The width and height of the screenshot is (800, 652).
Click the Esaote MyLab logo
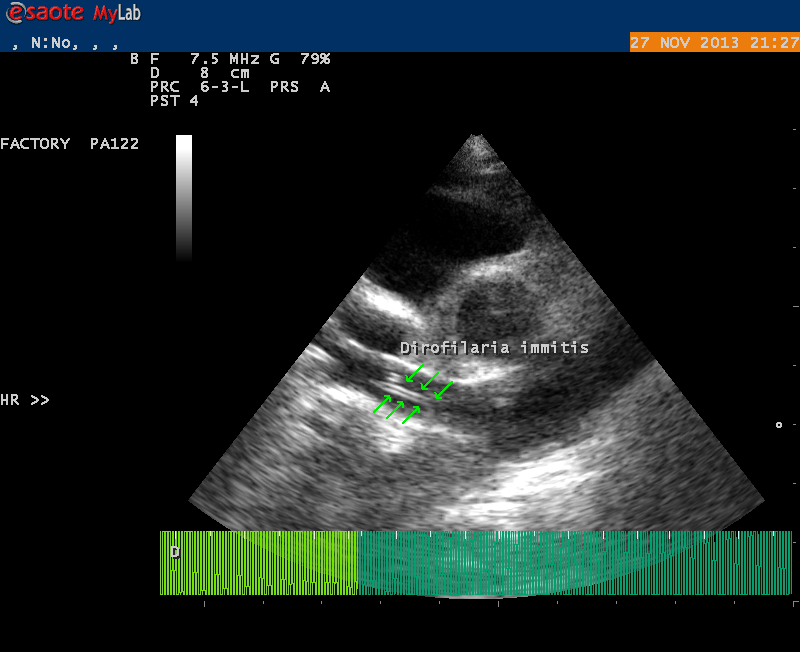pyautogui.click(x=73, y=13)
